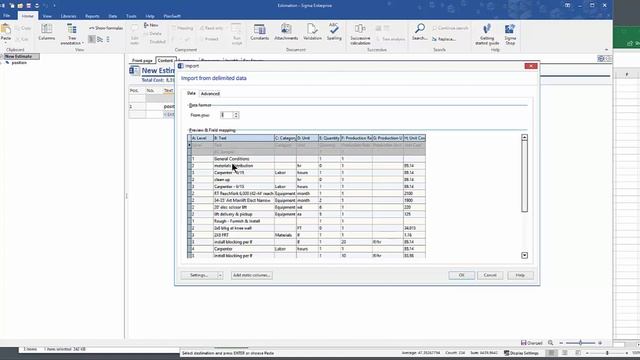This screenshot has height=360, width=640.
Task: Click the zoom slider handle in the Sigma status bar
Action: point(580,343)
